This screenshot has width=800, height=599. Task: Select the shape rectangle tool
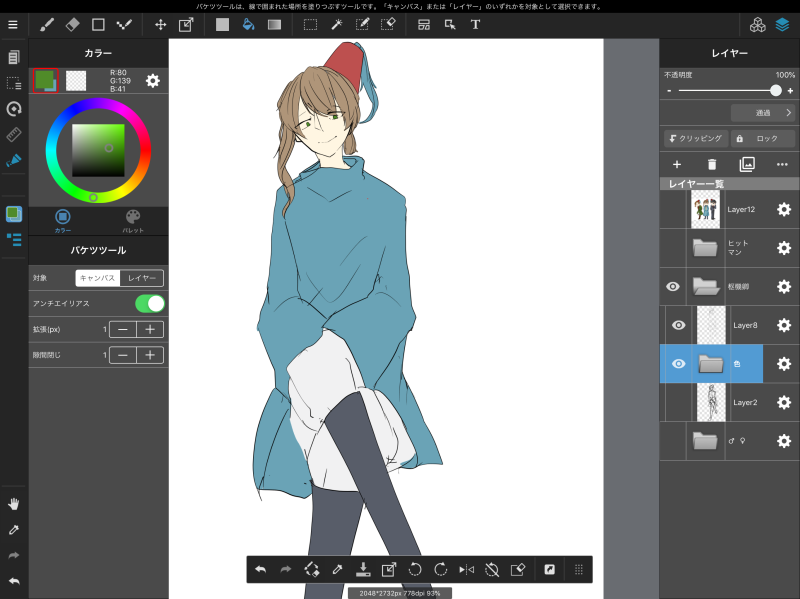(x=98, y=24)
